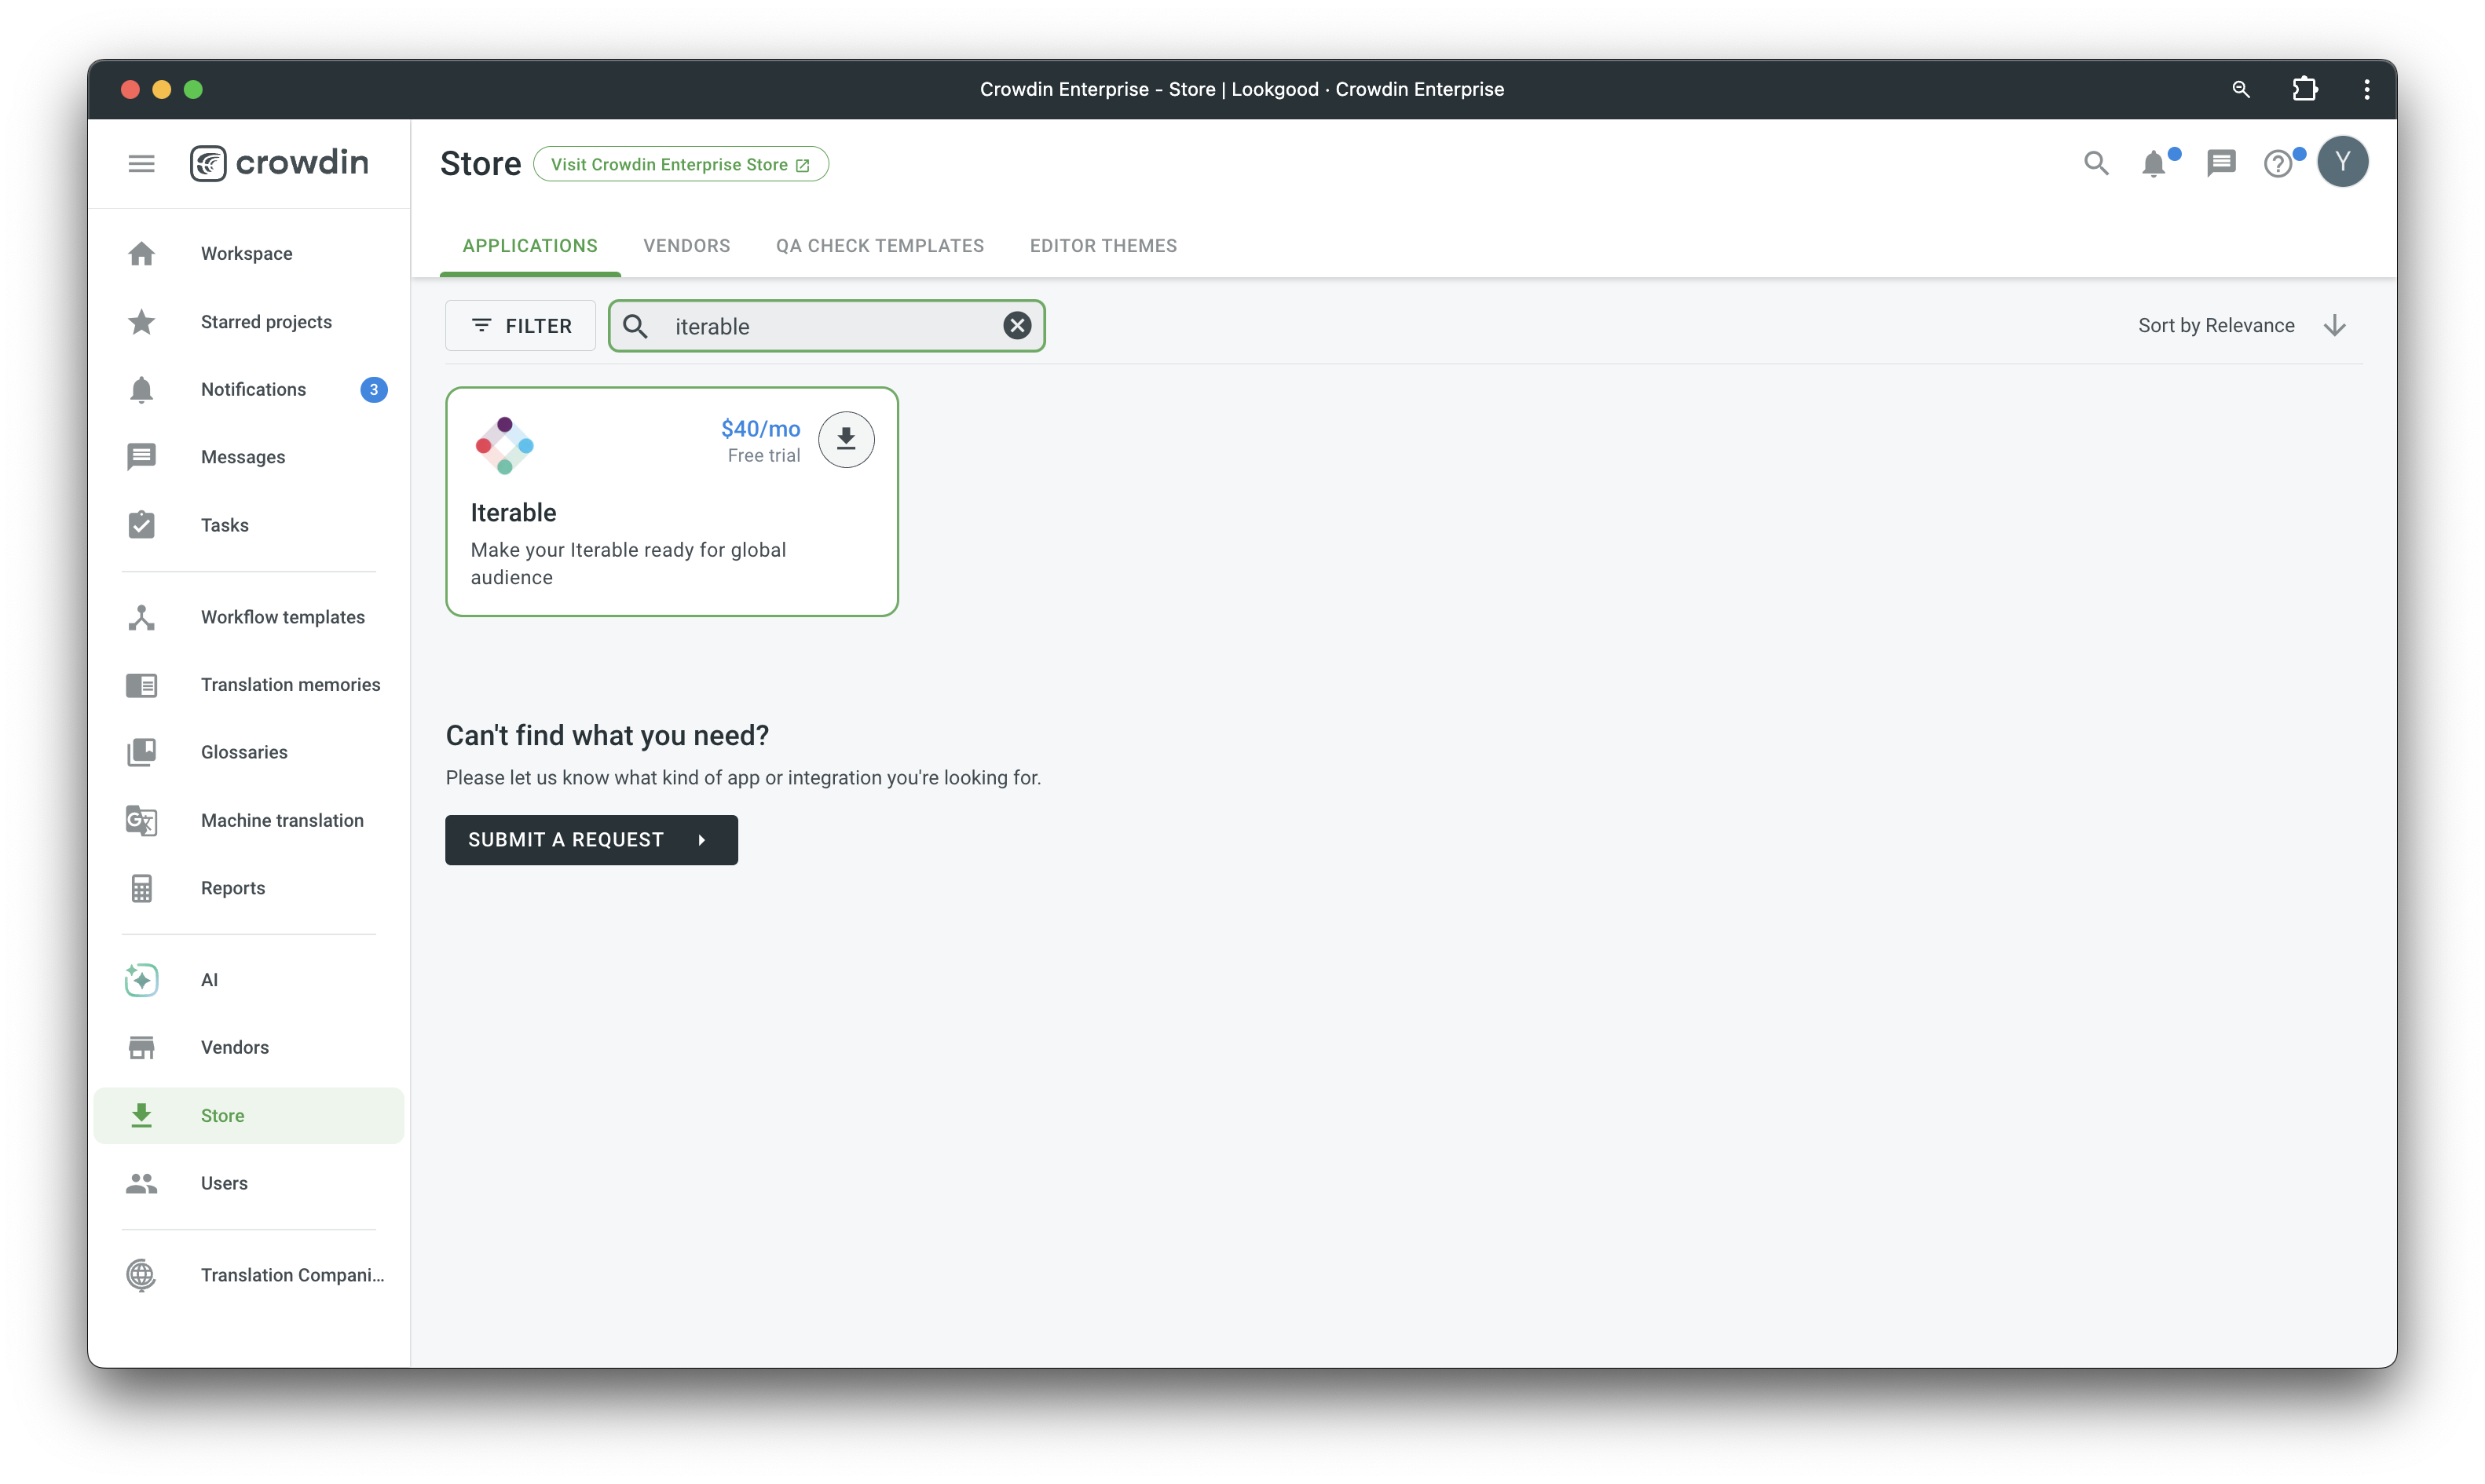Open the Users people icon
The height and width of the screenshot is (1484, 2485).
click(x=141, y=1183)
